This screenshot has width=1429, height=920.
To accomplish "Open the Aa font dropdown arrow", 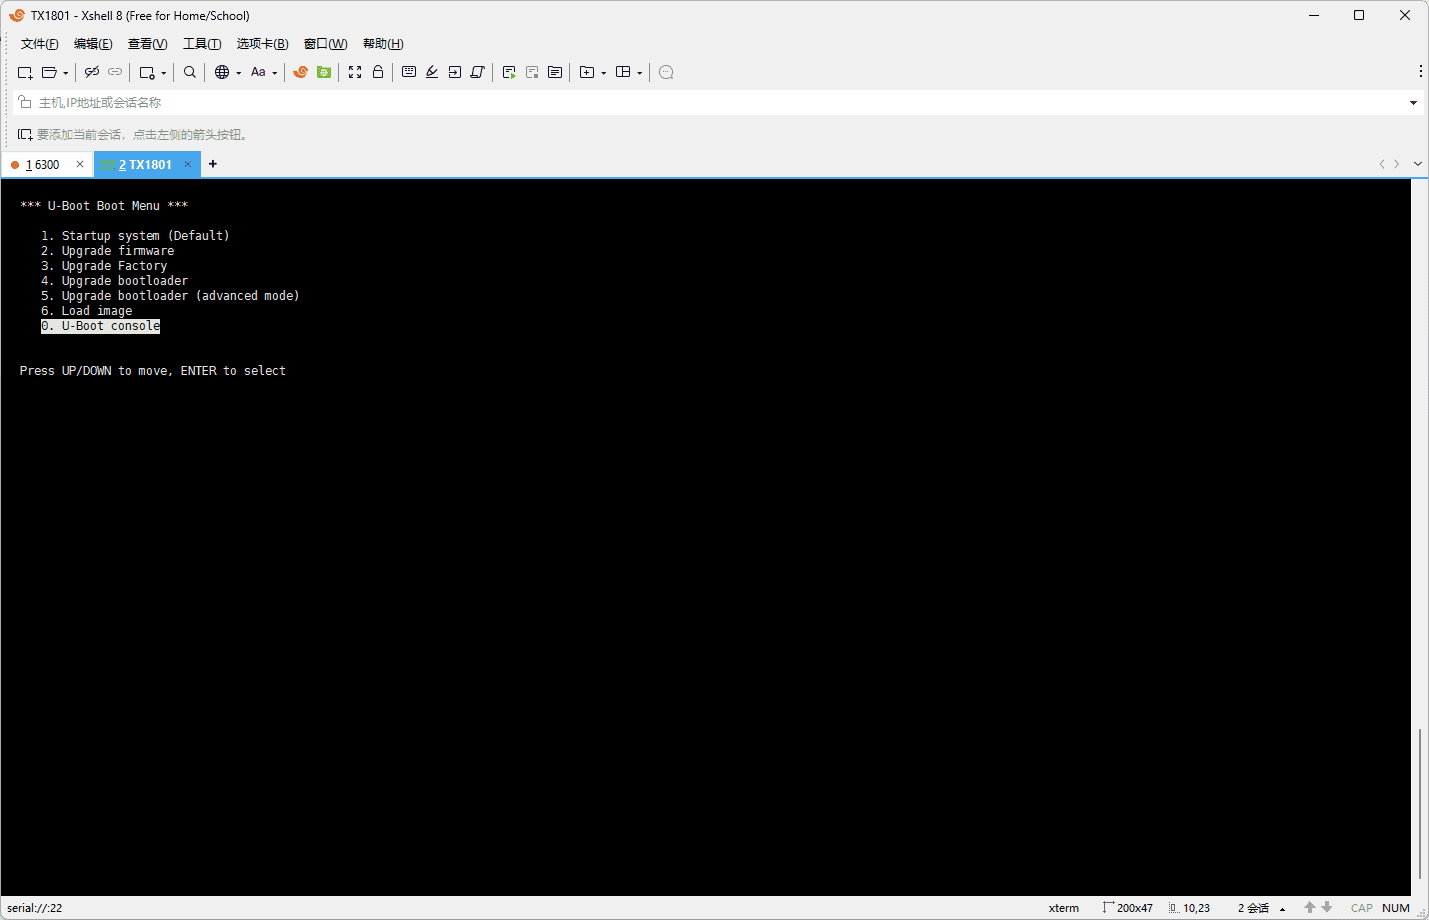I will (275, 73).
